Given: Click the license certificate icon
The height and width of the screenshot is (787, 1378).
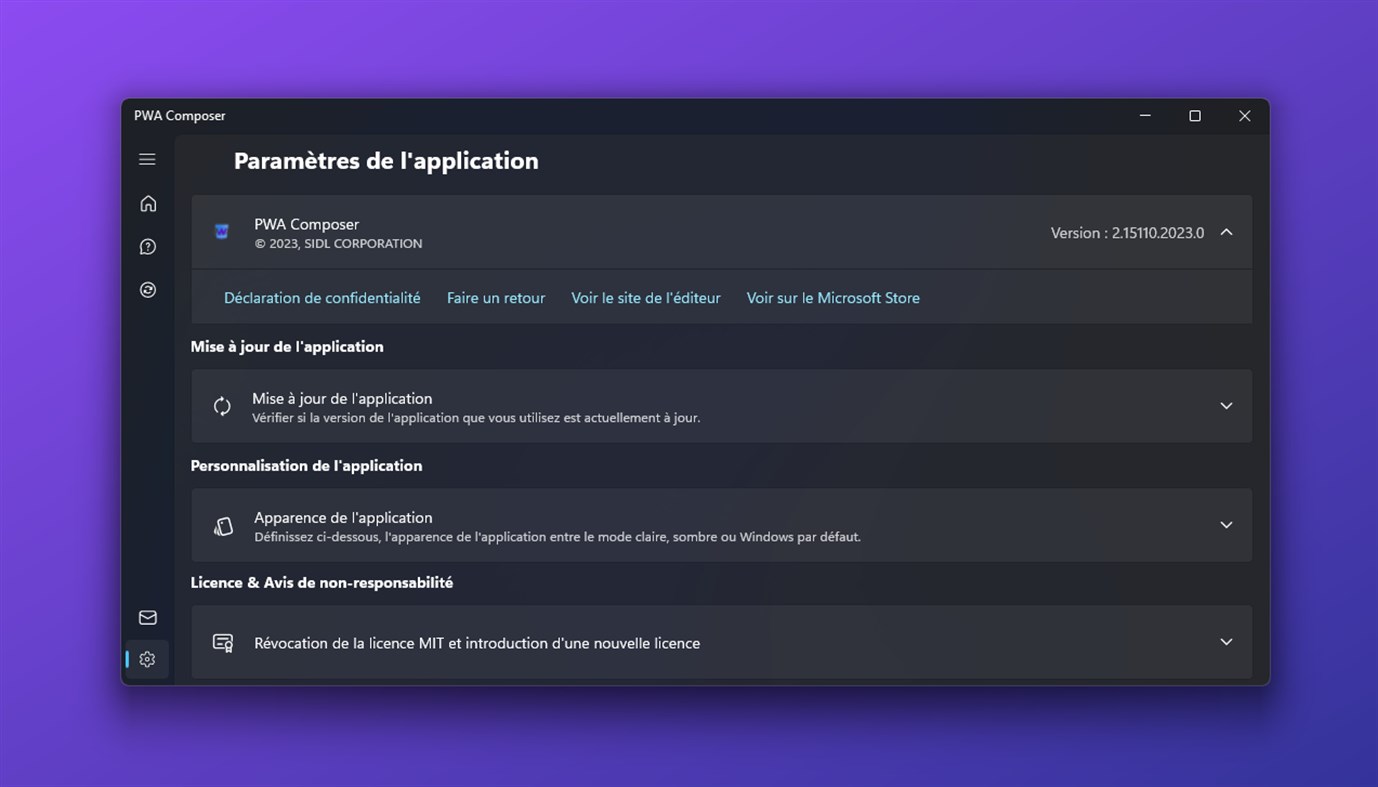Looking at the screenshot, I should tap(223, 643).
